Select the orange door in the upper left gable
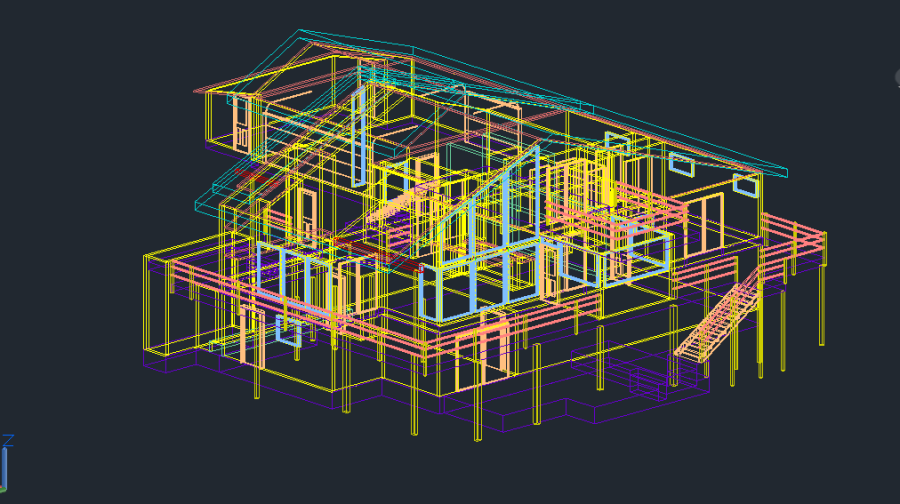 click(241, 122)
